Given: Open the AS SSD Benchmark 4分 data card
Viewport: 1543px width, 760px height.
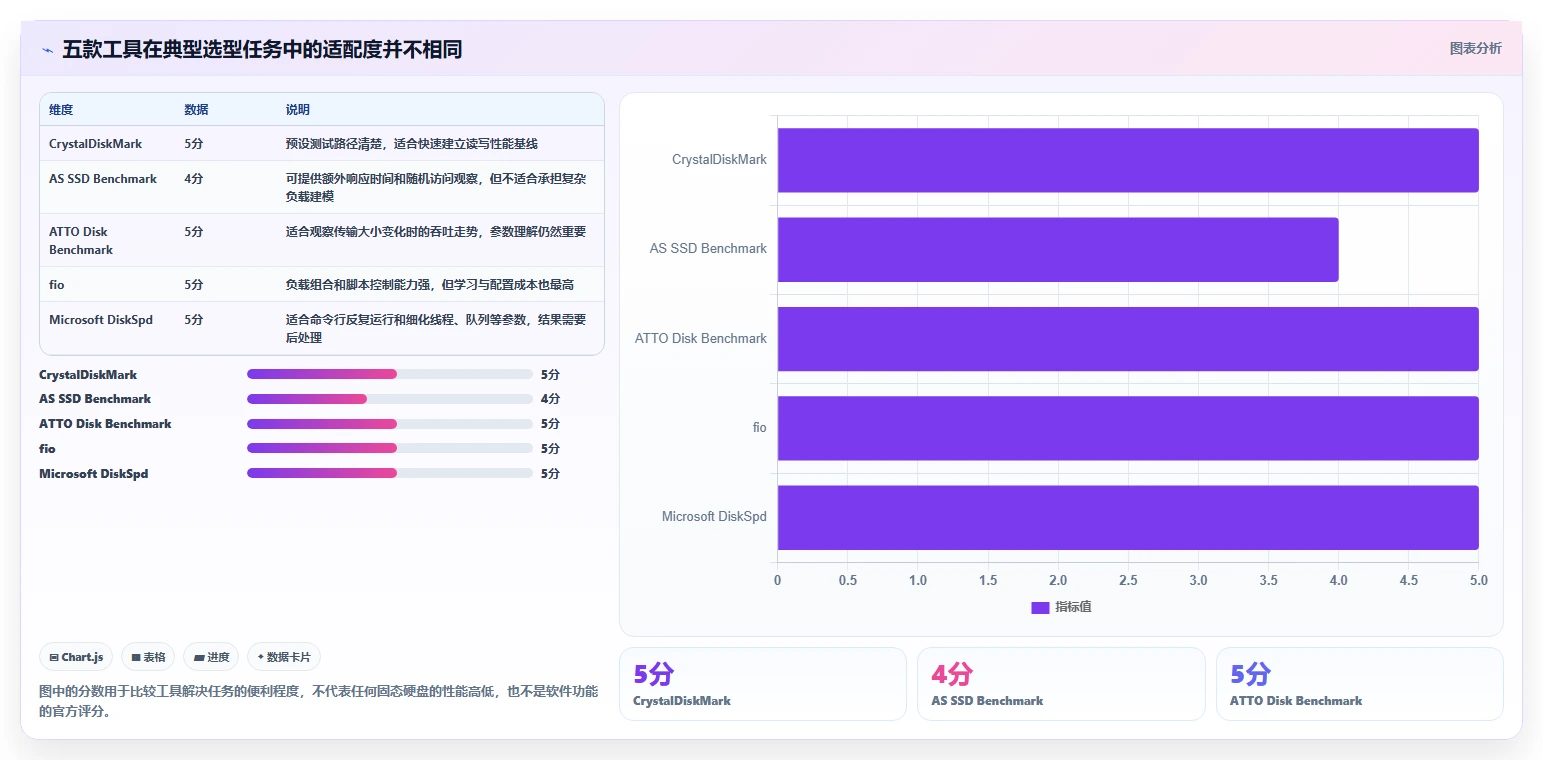Looking at the screenshot, I should (1061, 684).
